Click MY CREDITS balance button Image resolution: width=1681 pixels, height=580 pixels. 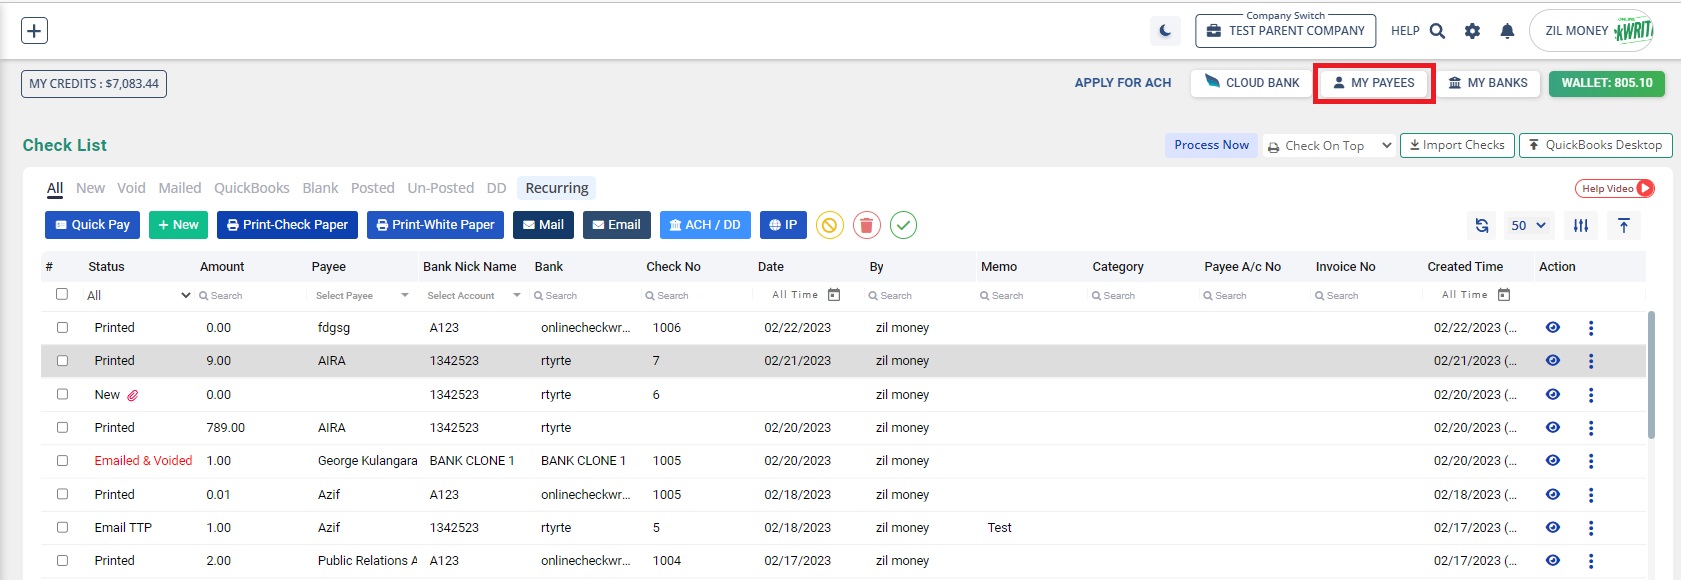[94, 84]
